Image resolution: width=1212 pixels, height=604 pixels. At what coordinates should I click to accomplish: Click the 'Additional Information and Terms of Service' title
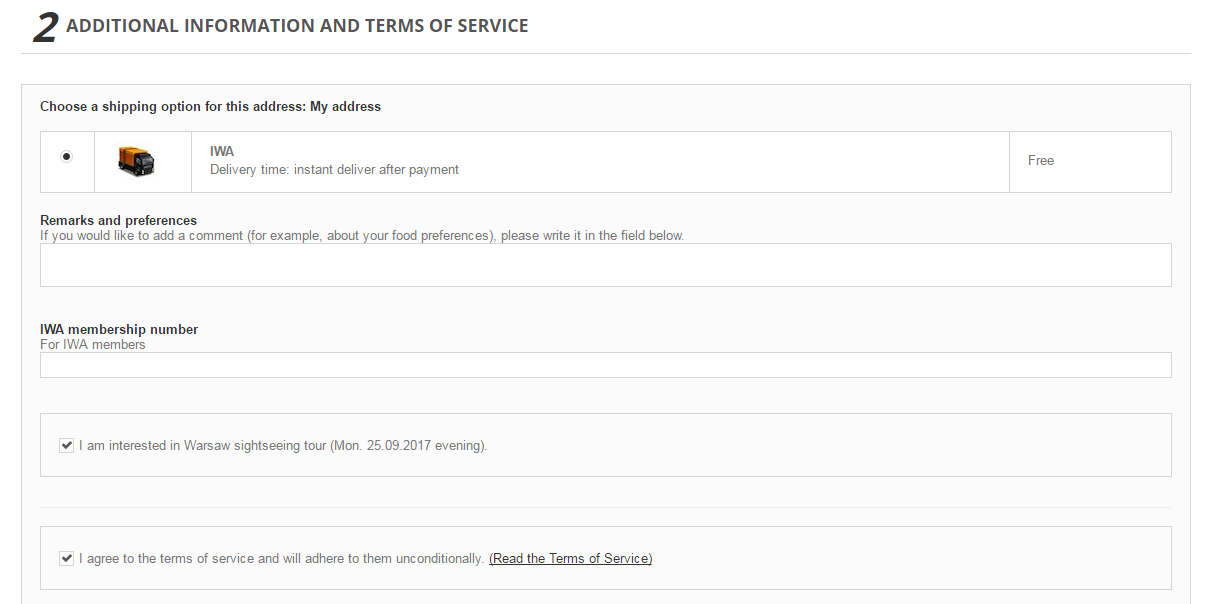tap(297, 27)
